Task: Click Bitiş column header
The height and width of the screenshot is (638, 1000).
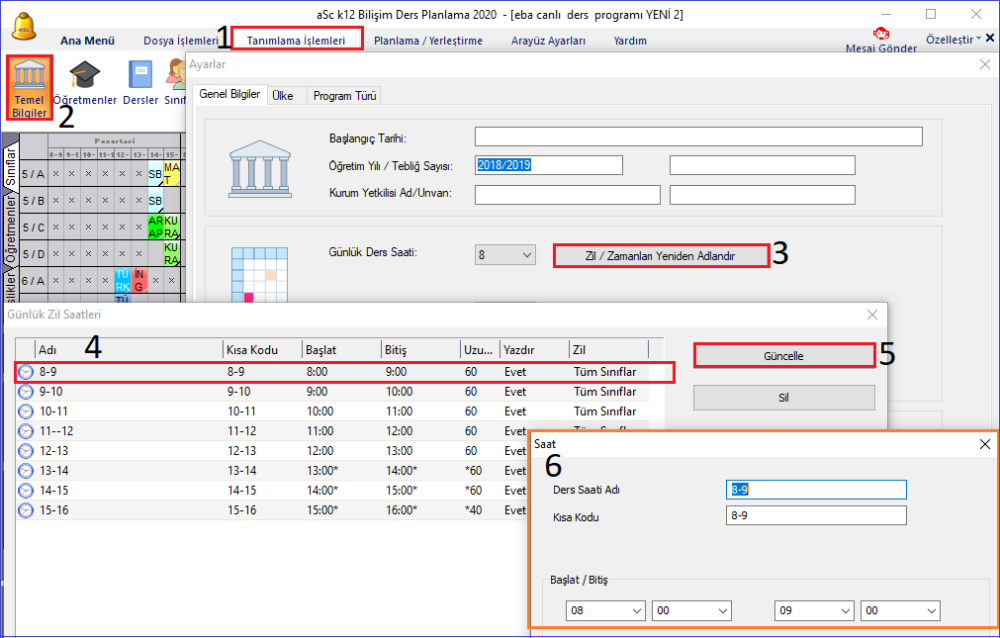Action: [x=420, y=350]
